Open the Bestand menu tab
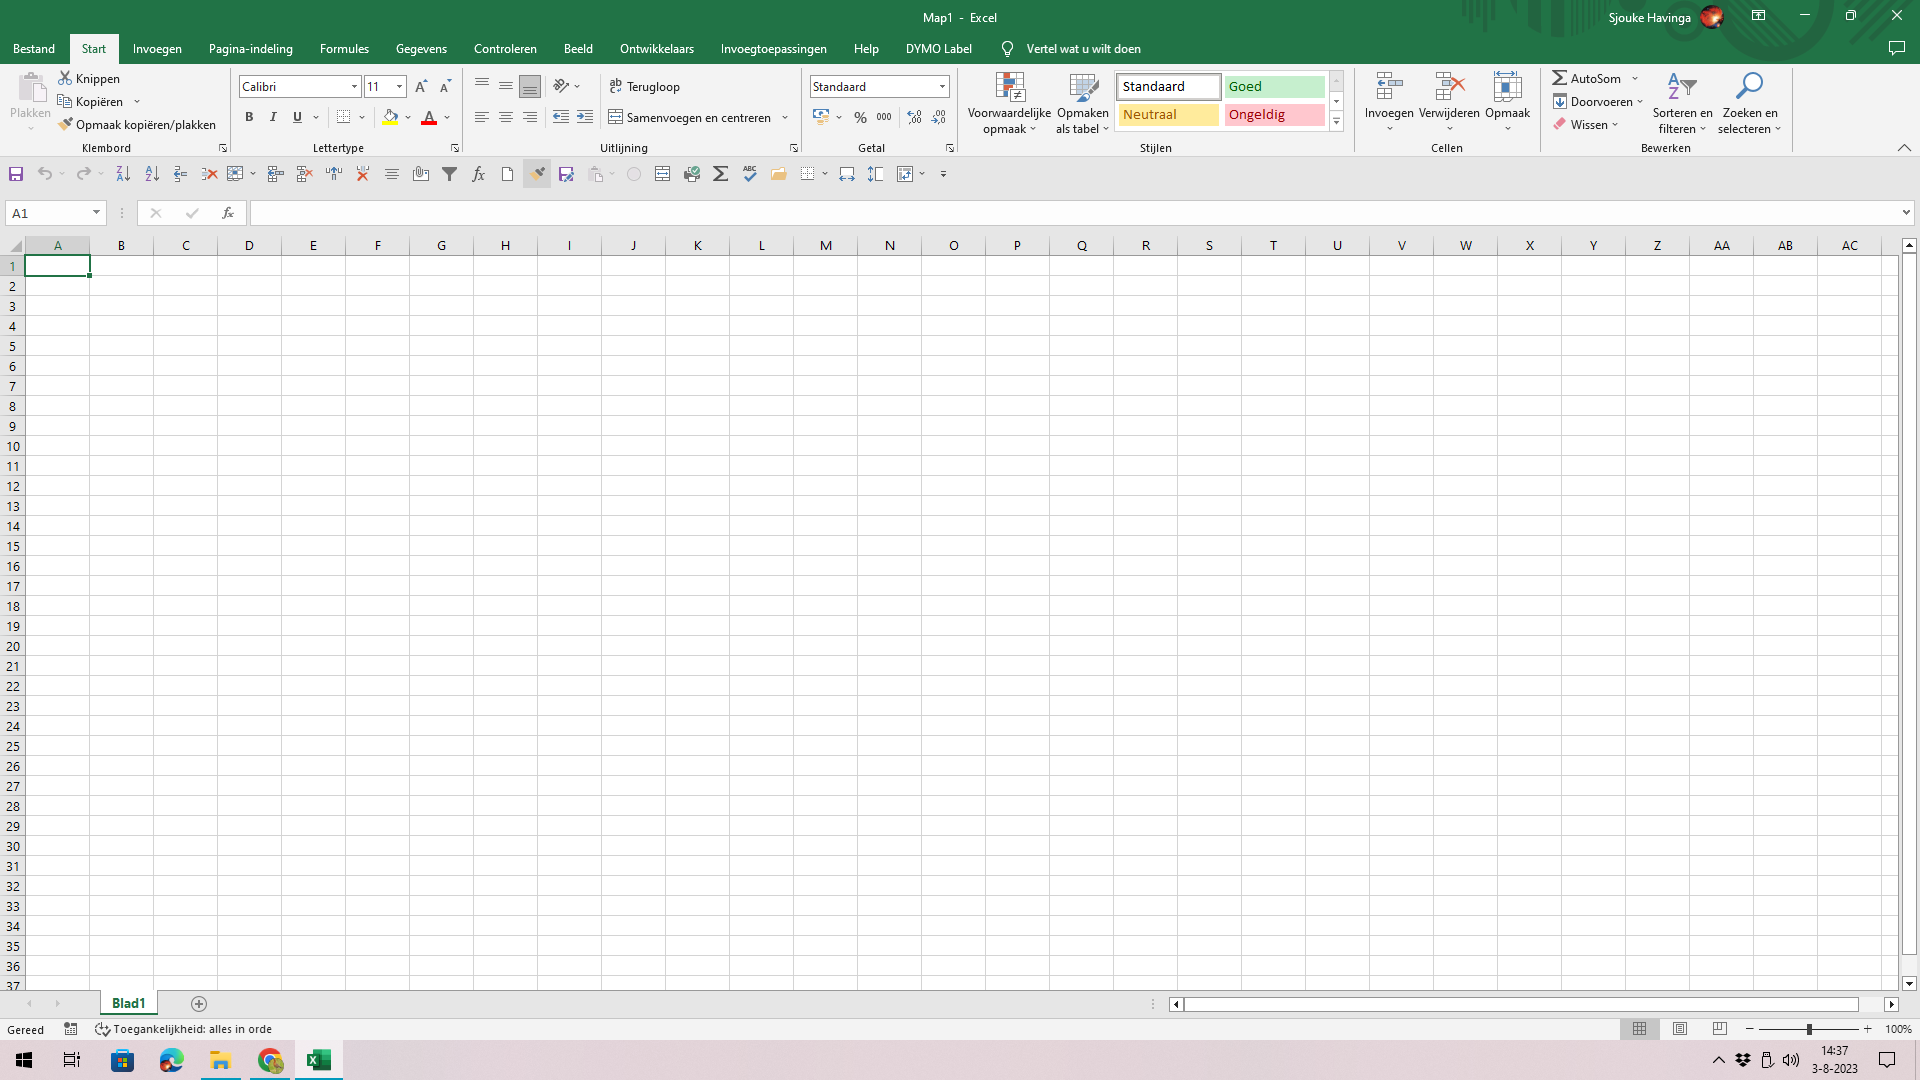The image size is (1920, 1080). tap(34, 49)
